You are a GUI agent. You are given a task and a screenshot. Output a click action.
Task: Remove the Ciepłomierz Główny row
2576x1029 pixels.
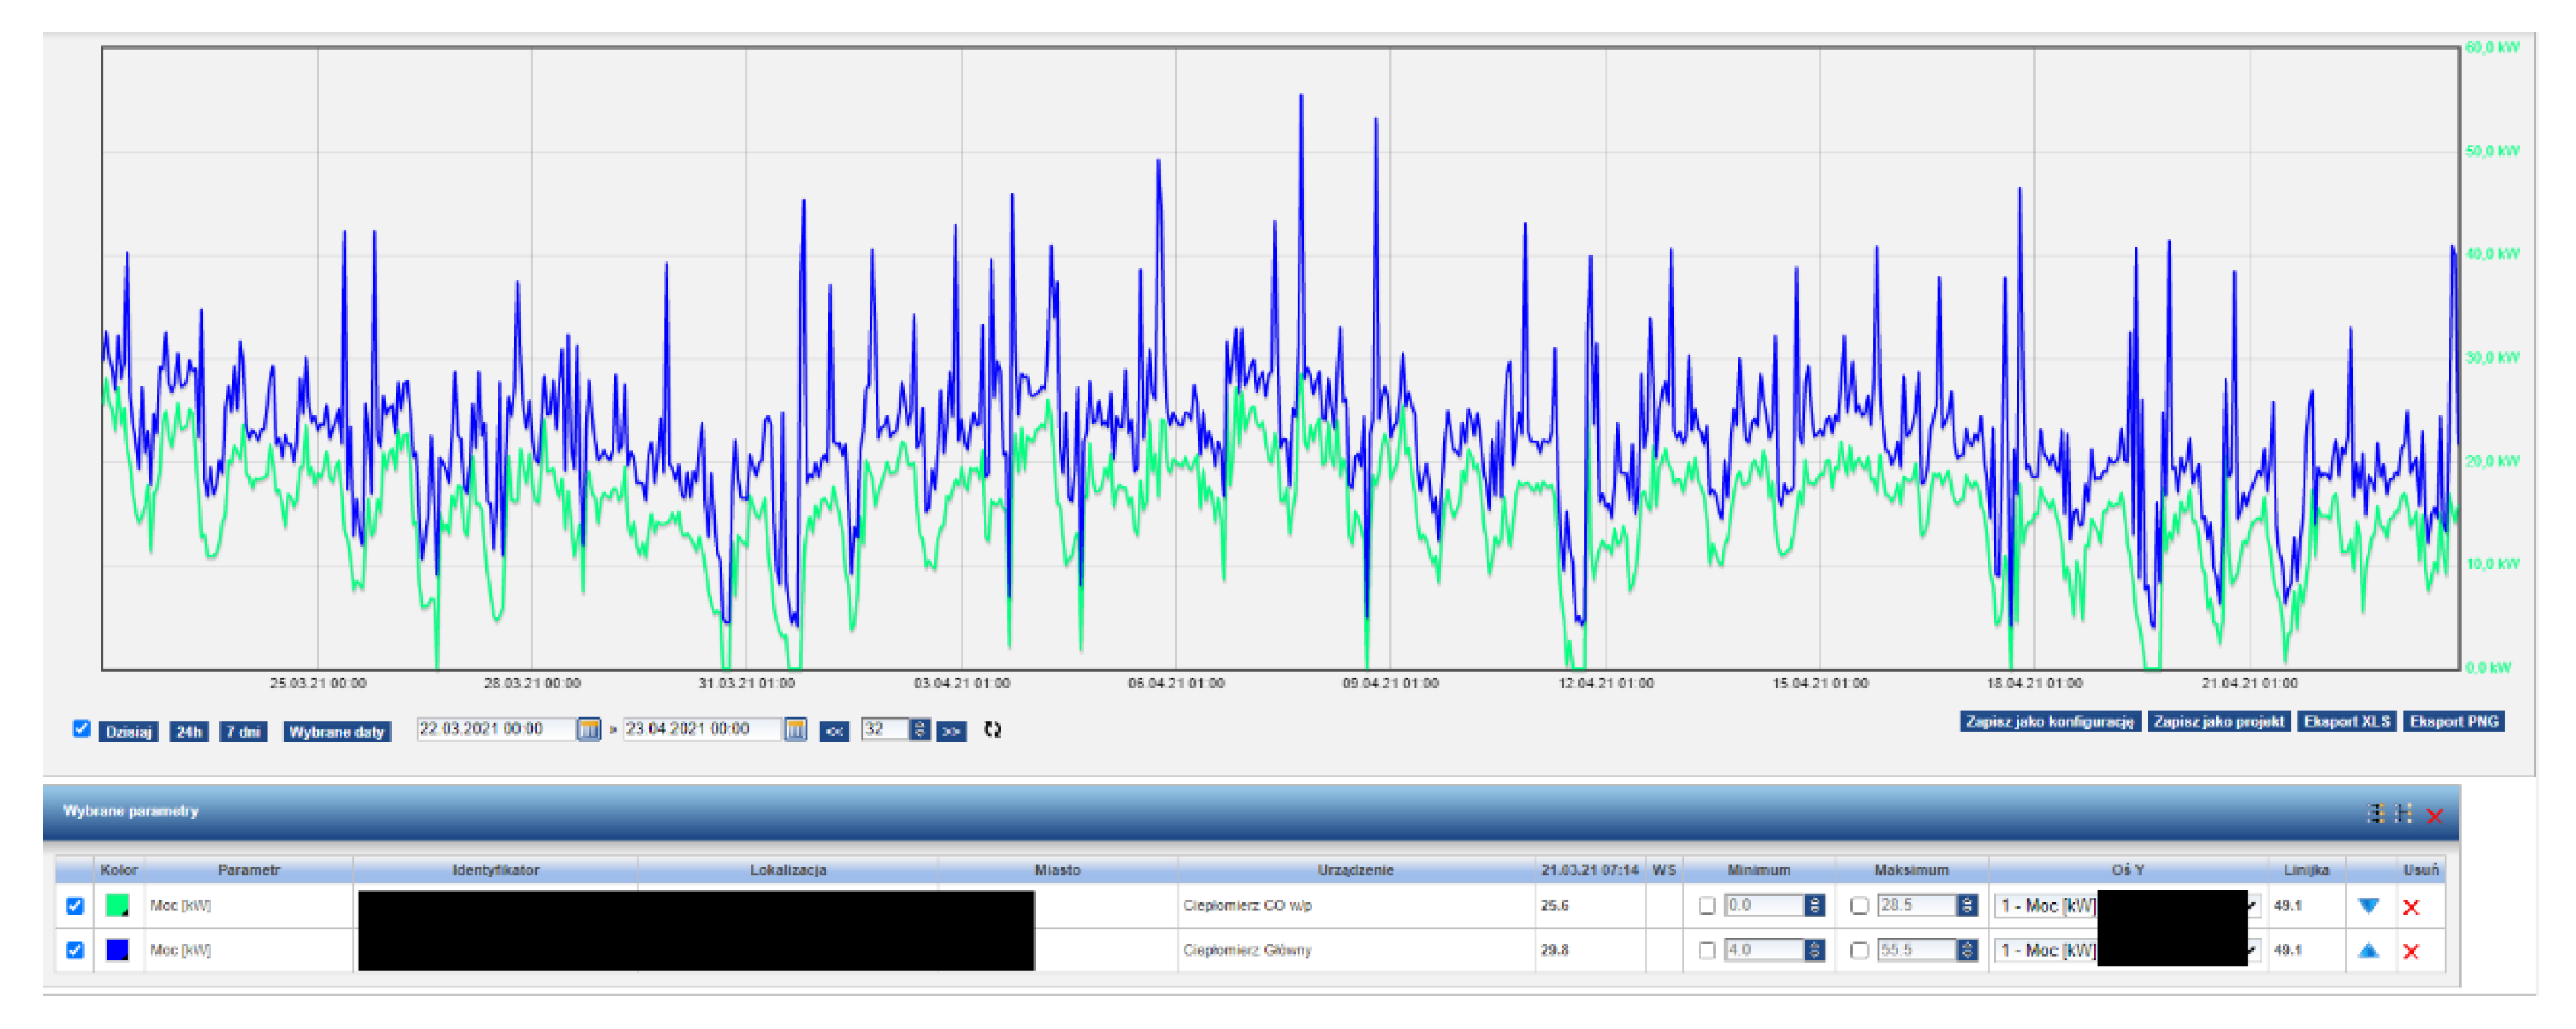point(2411,951)
